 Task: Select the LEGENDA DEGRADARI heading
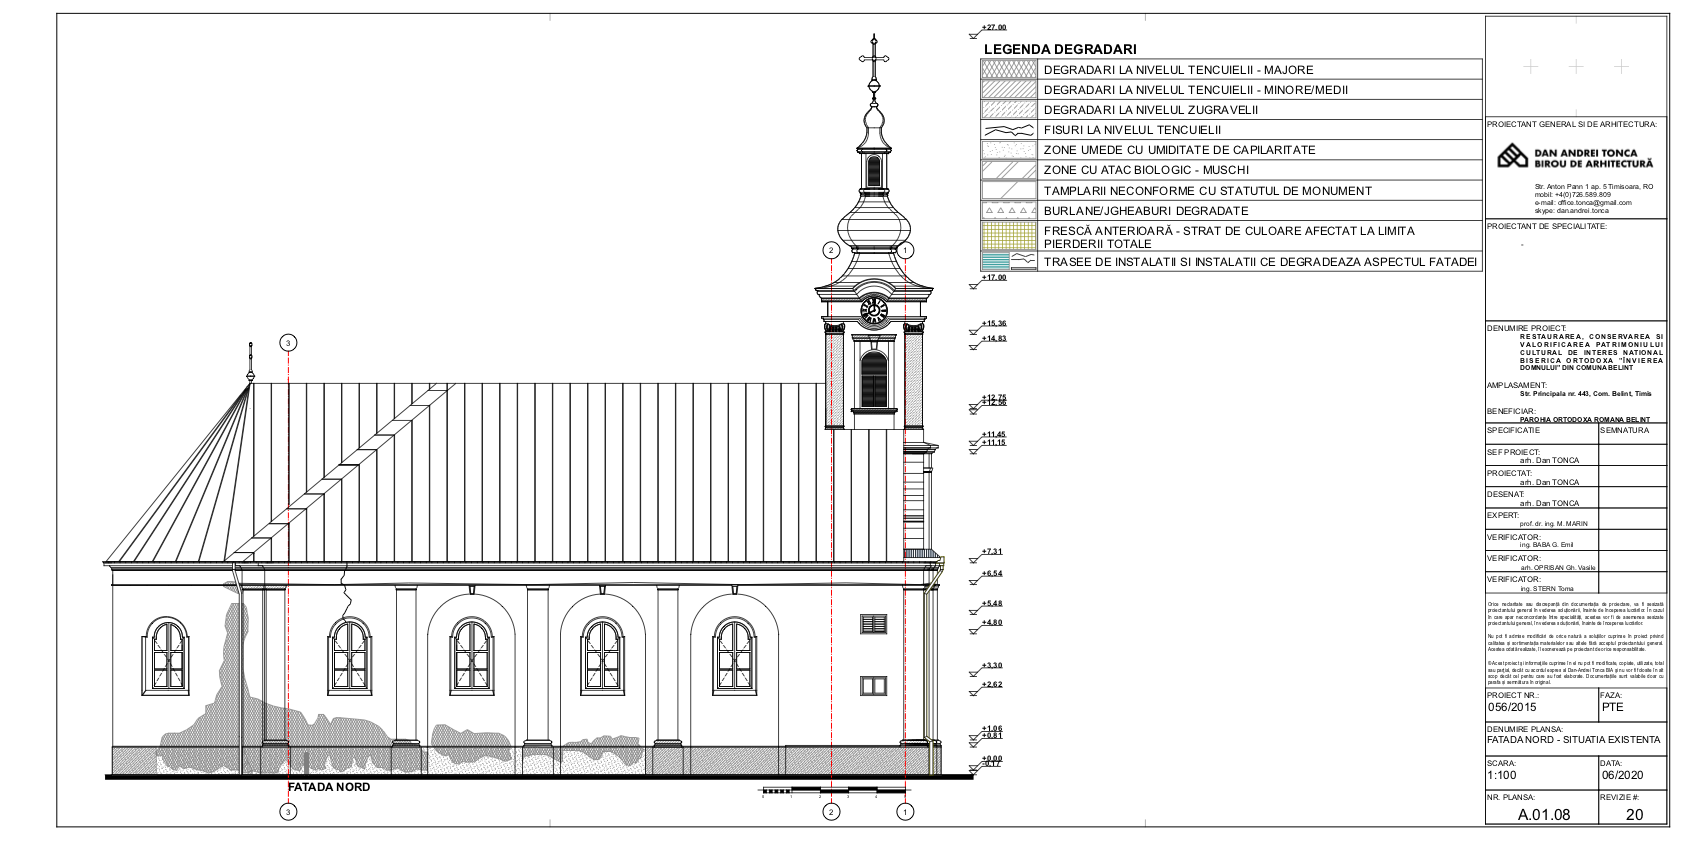1059,49
